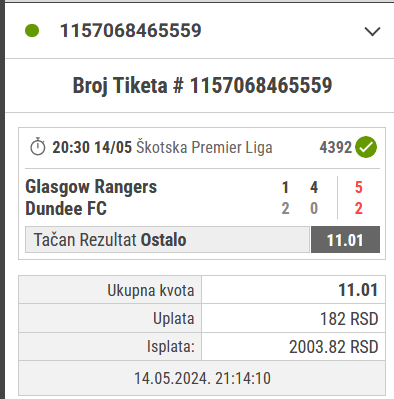Click the Isplata: label cell
394x399 pixels.
click(110, 346)
